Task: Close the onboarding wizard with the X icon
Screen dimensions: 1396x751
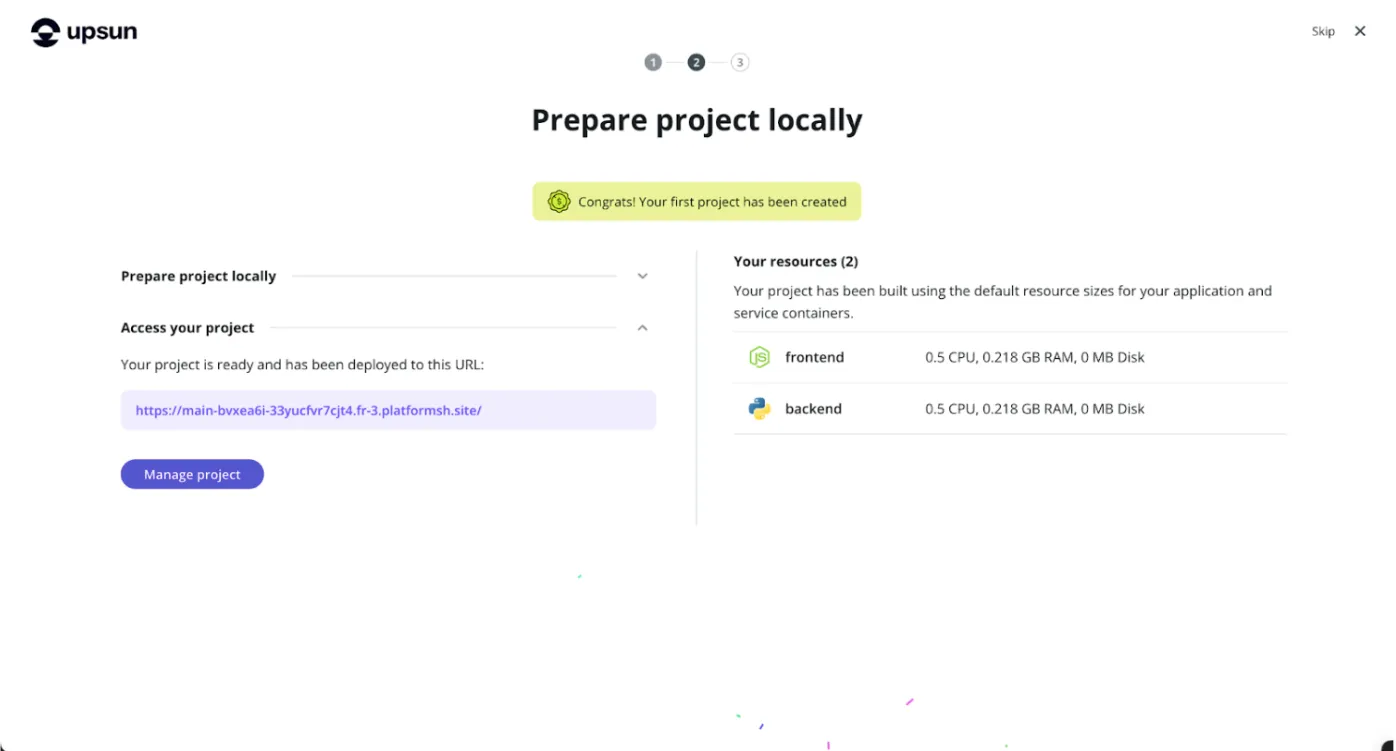Action: pyautogui.click(x=1359, y=31)
